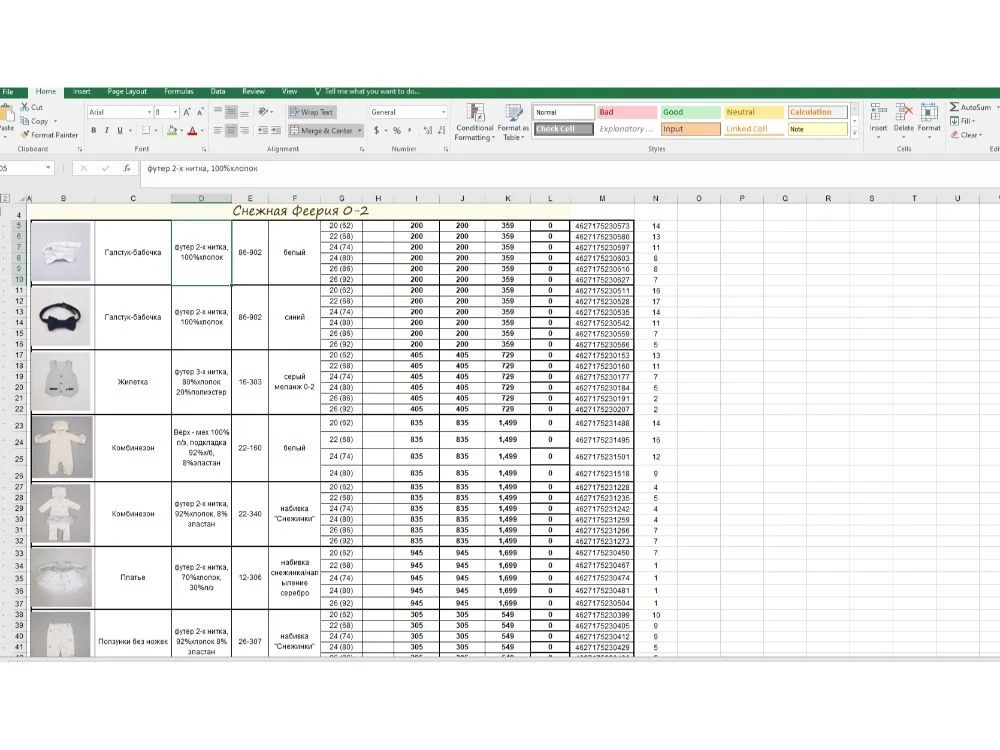Click the AutoSum sigma icon
The image size is (1000, 750).
pyautogui.click(x=954, y=107)
